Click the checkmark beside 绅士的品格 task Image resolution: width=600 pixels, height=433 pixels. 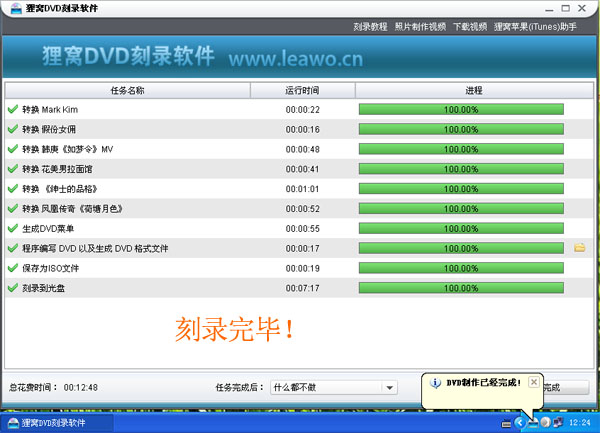point(13,189)
